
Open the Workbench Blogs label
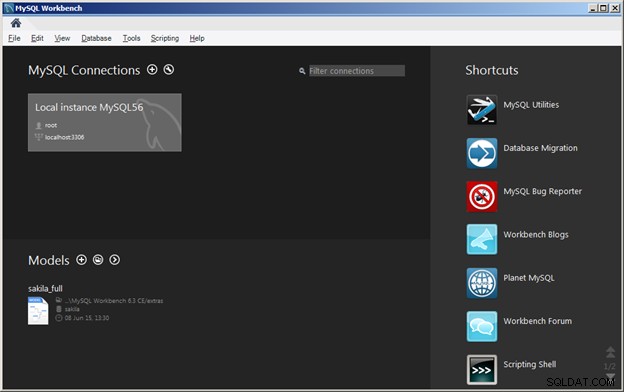(536, 235)
